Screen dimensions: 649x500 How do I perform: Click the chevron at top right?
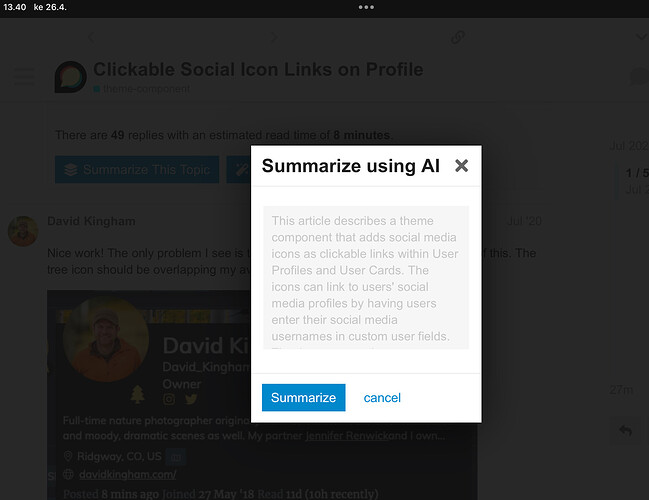point(642,37)
